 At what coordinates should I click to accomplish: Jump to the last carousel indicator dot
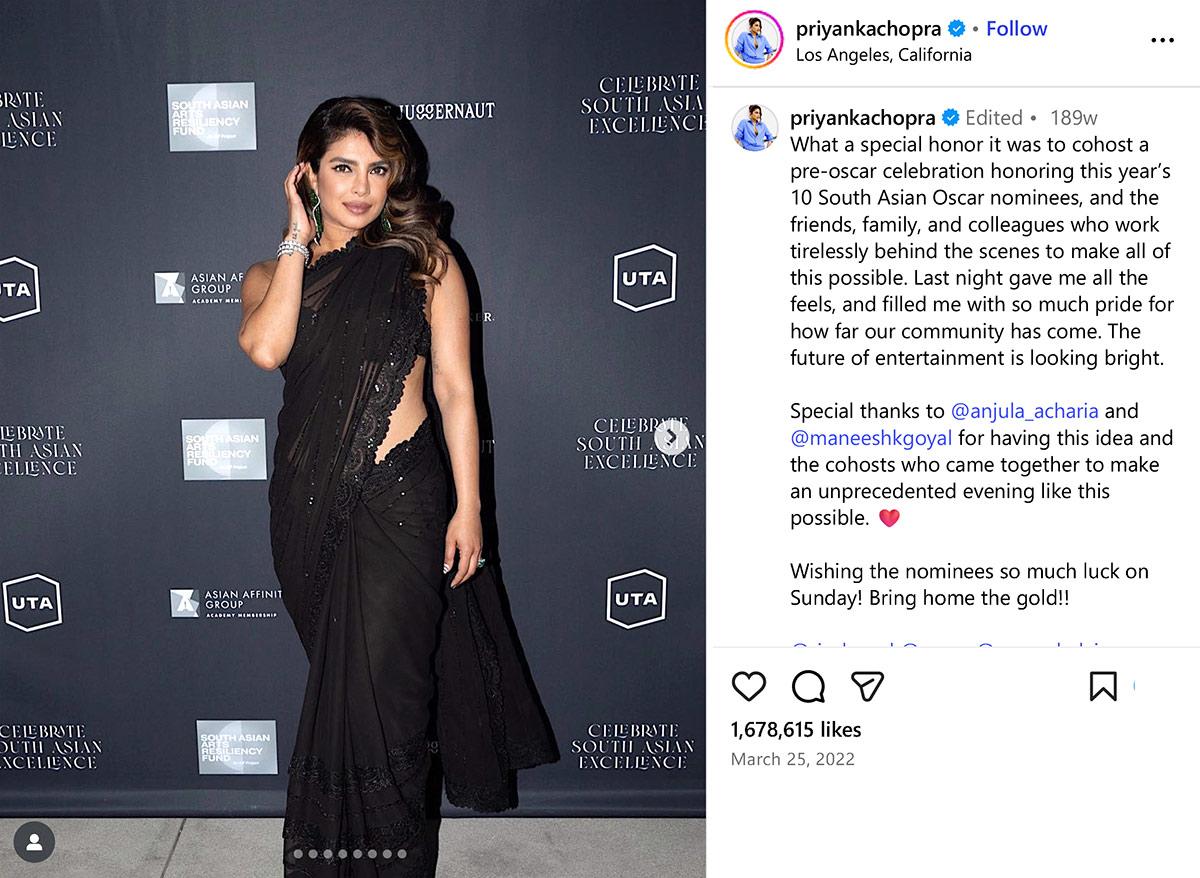[402, 854]
